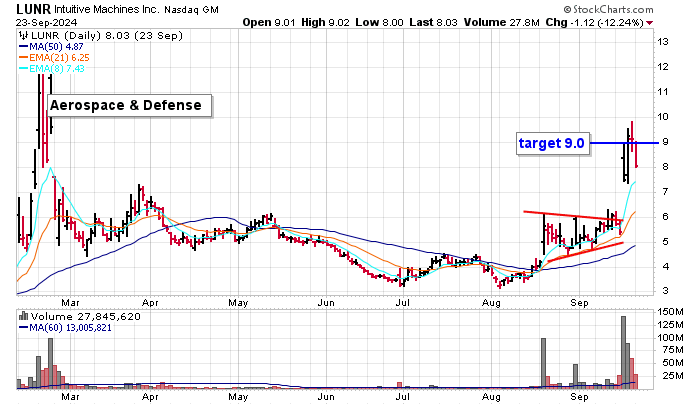
Task: Click the date 23-Sep-2024
Action: pos(46,22)
